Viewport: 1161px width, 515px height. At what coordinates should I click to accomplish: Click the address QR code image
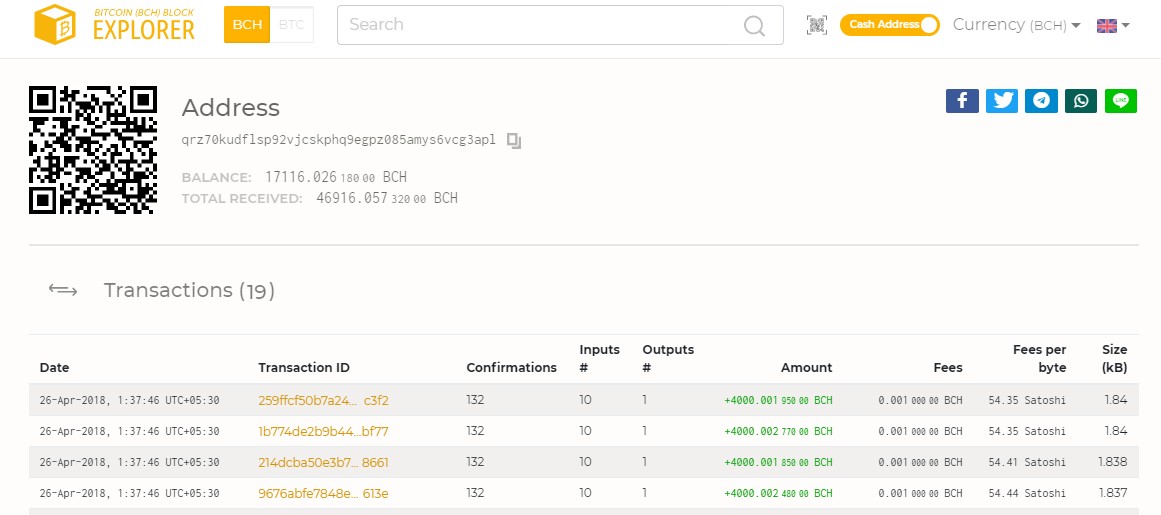tap(93, 150)
